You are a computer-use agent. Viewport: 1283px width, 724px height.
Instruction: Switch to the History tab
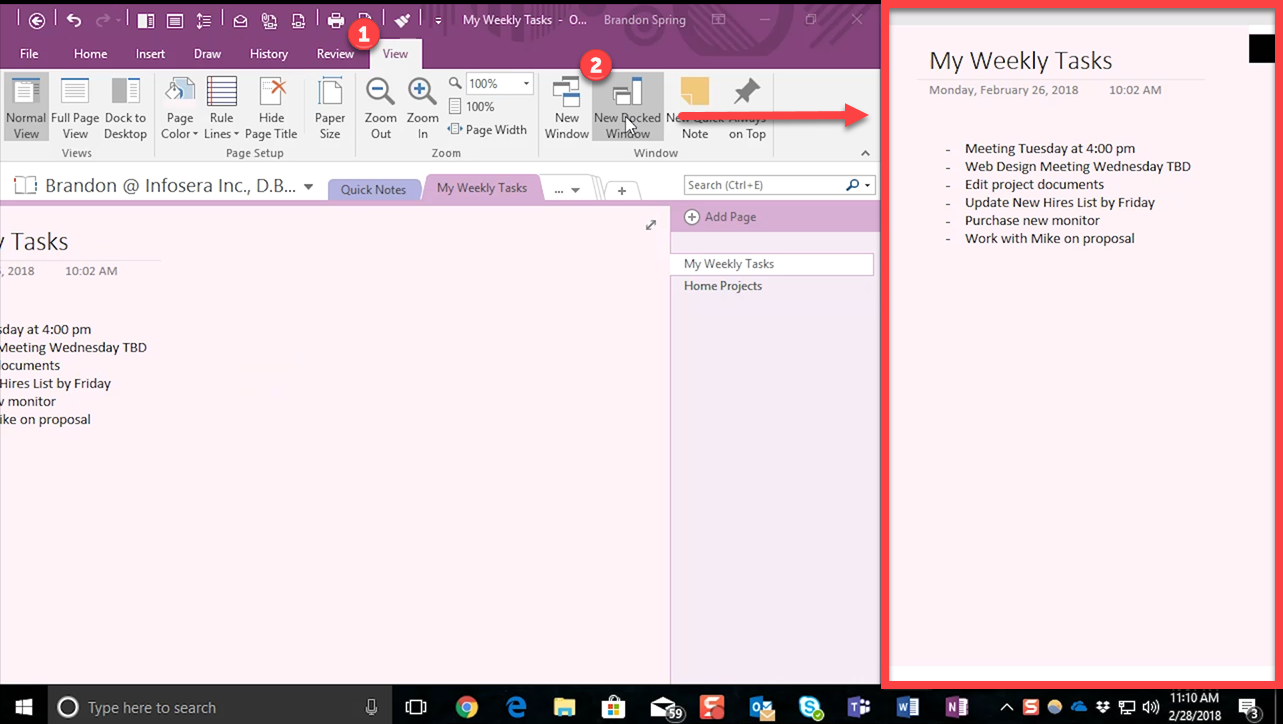(268, 54)
